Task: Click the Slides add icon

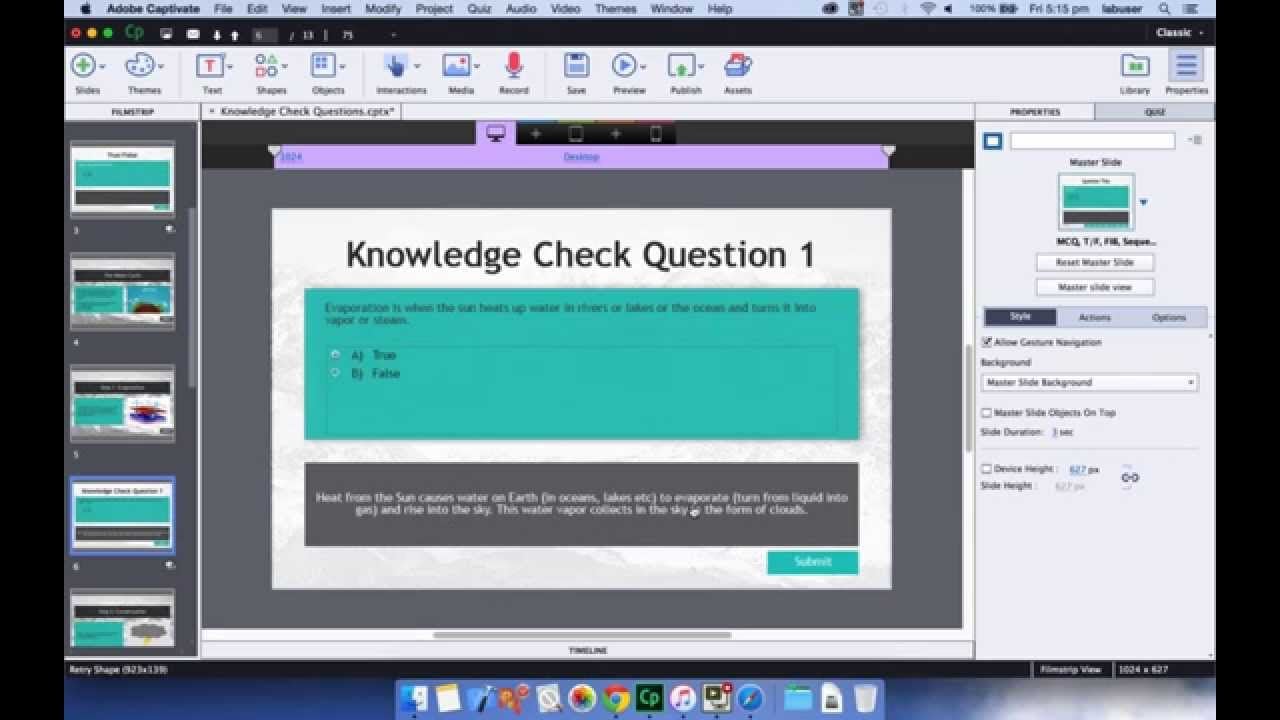Action: 83,66
